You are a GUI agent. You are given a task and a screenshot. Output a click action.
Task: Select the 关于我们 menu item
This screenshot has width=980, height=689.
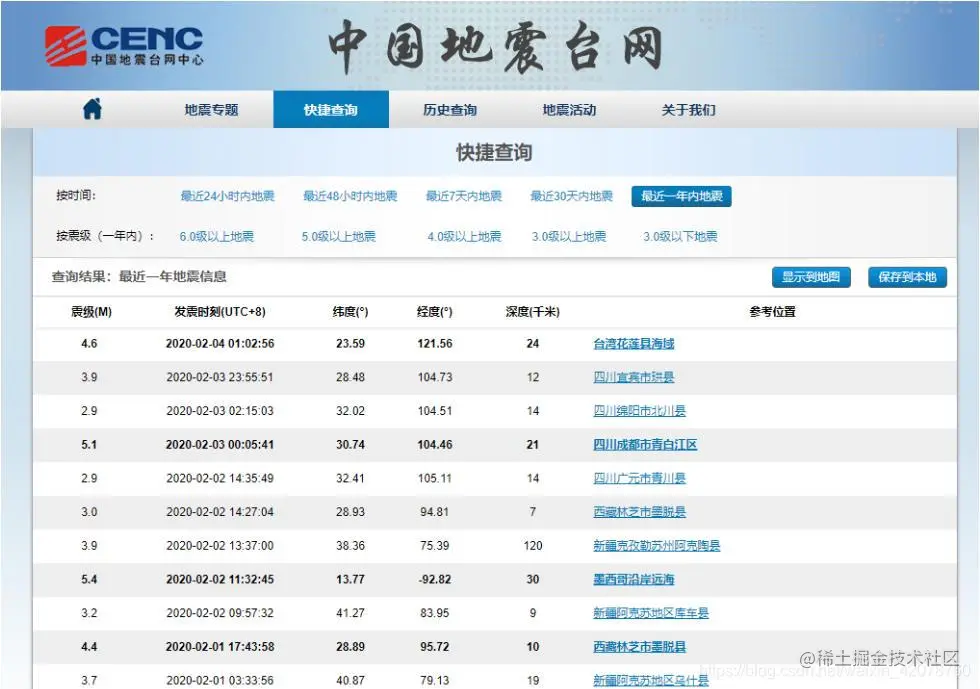[688, 109]
